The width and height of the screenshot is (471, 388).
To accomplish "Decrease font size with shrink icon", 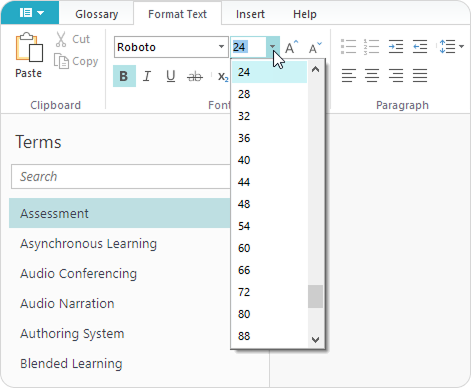I will [315, 47].
